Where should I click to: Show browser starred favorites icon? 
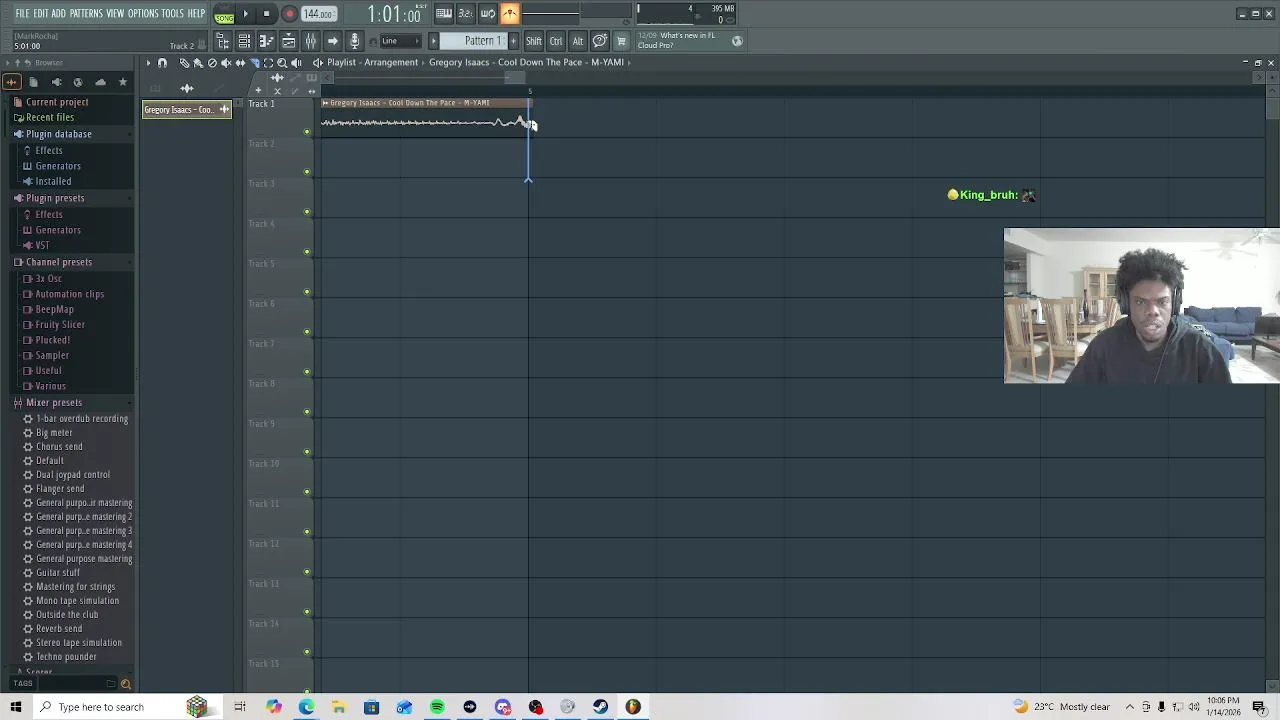pos(123,82)
